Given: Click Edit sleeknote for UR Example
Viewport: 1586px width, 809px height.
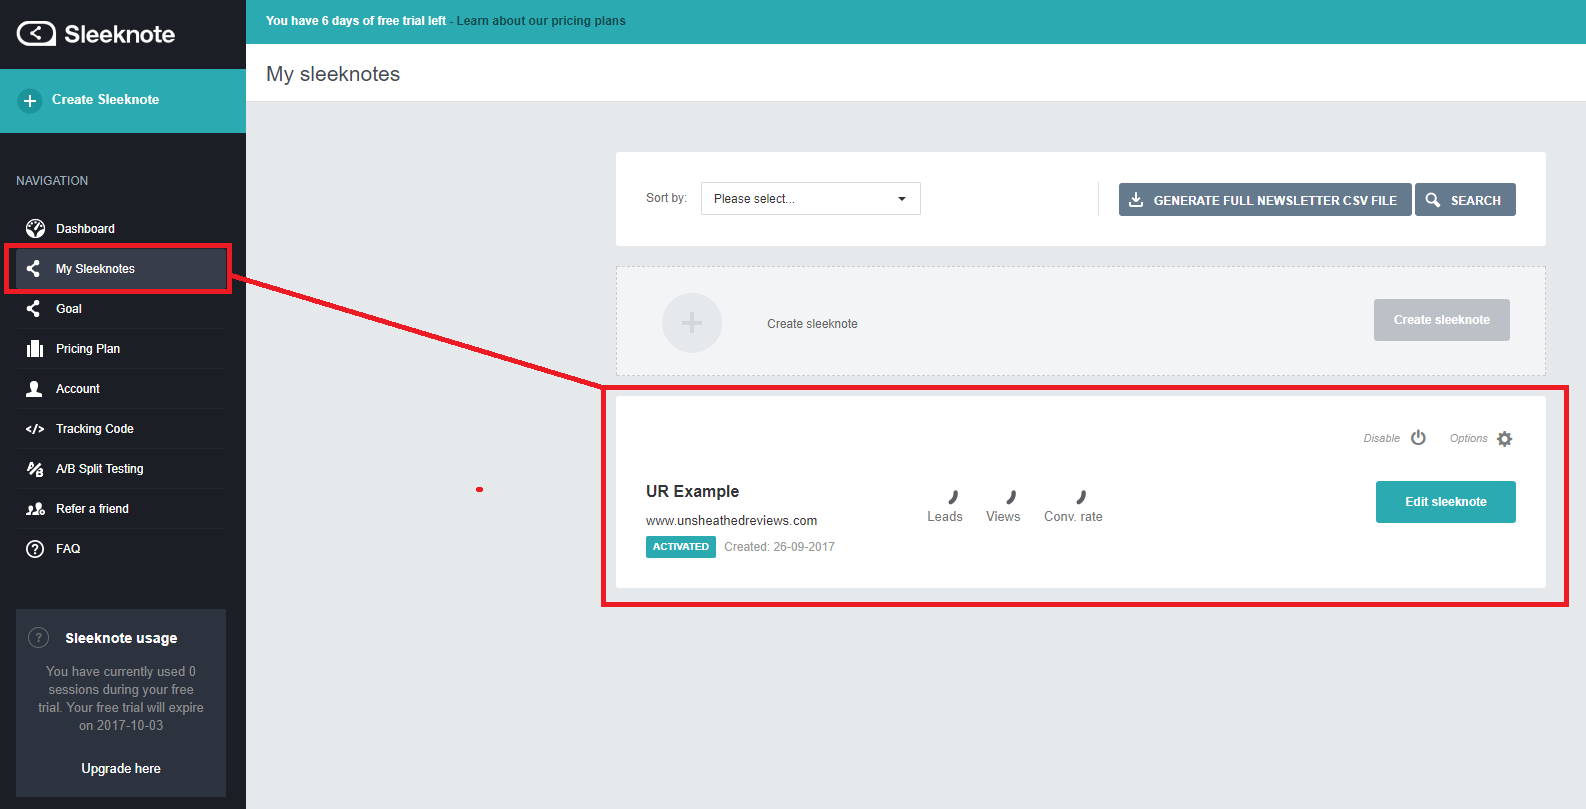Looking at the screenshot, I should (1446, 502).
